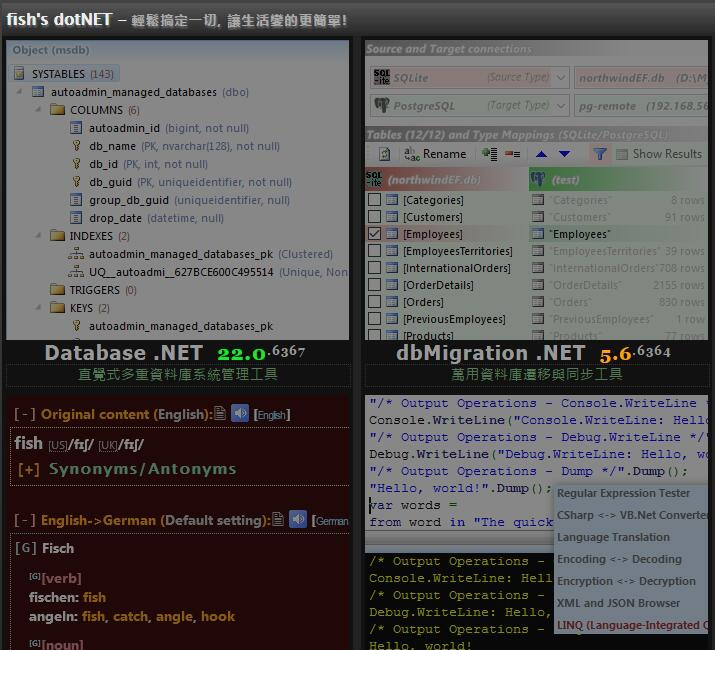Select the "Employees" target table row

point(619,234)
